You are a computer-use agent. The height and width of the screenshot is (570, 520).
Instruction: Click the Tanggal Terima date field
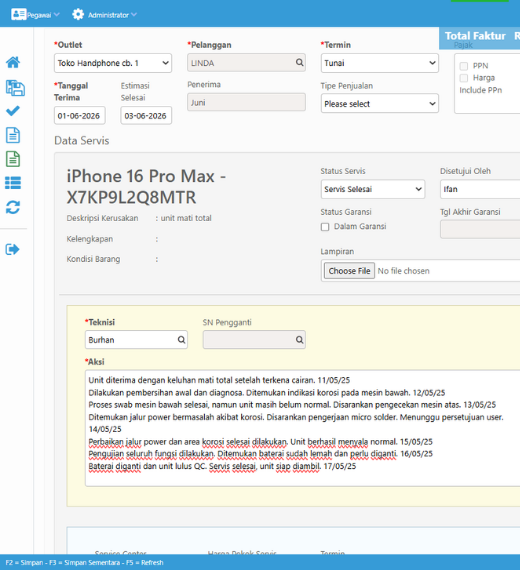(80, 116)
